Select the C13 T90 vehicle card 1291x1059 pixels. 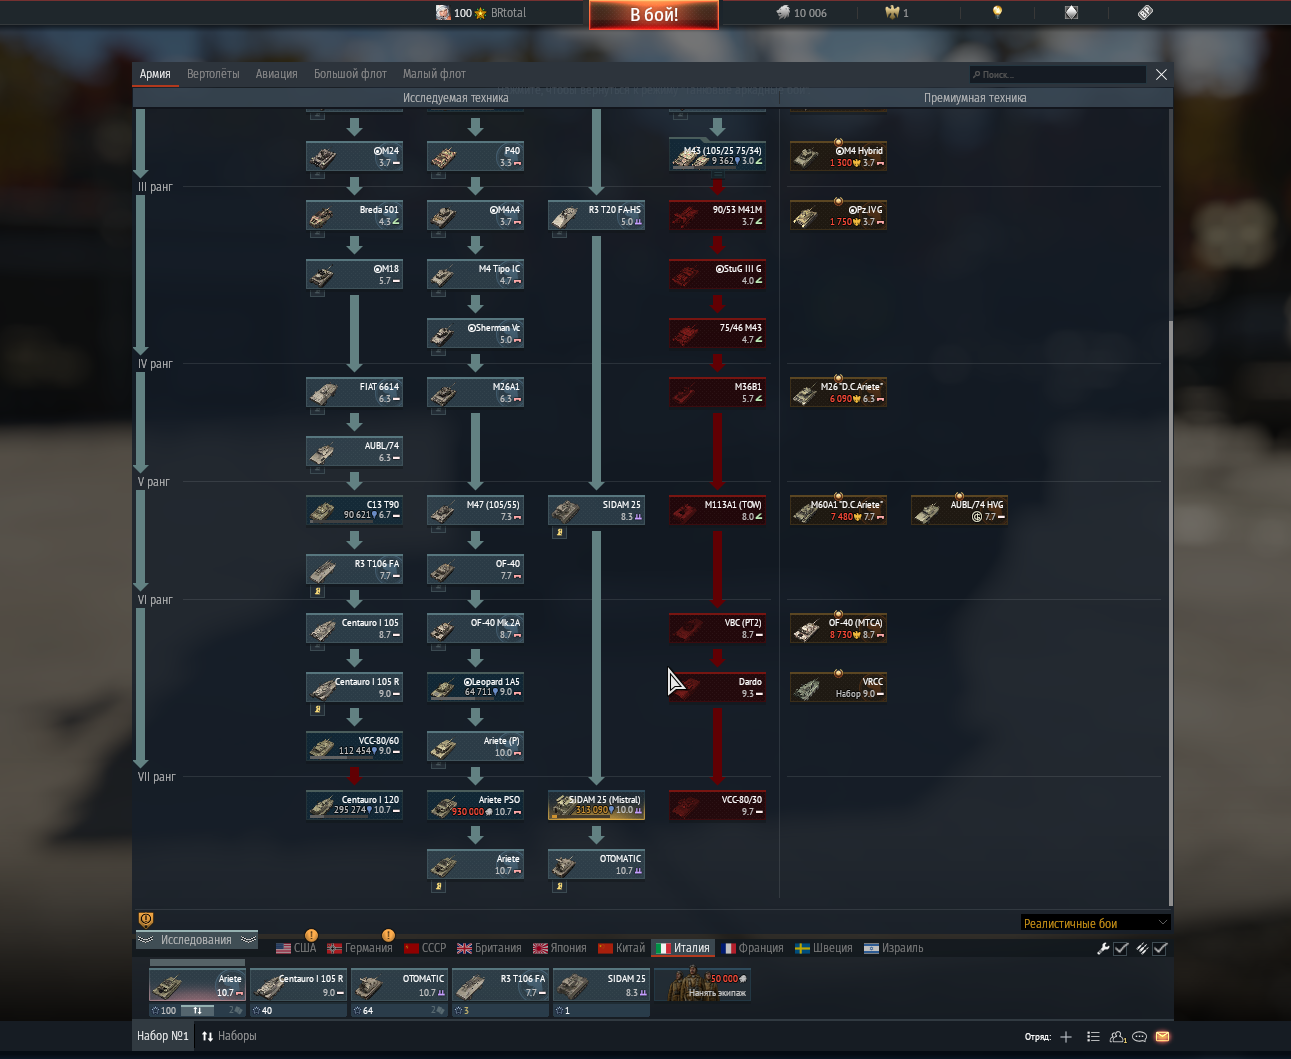click(x=354, y=510)
